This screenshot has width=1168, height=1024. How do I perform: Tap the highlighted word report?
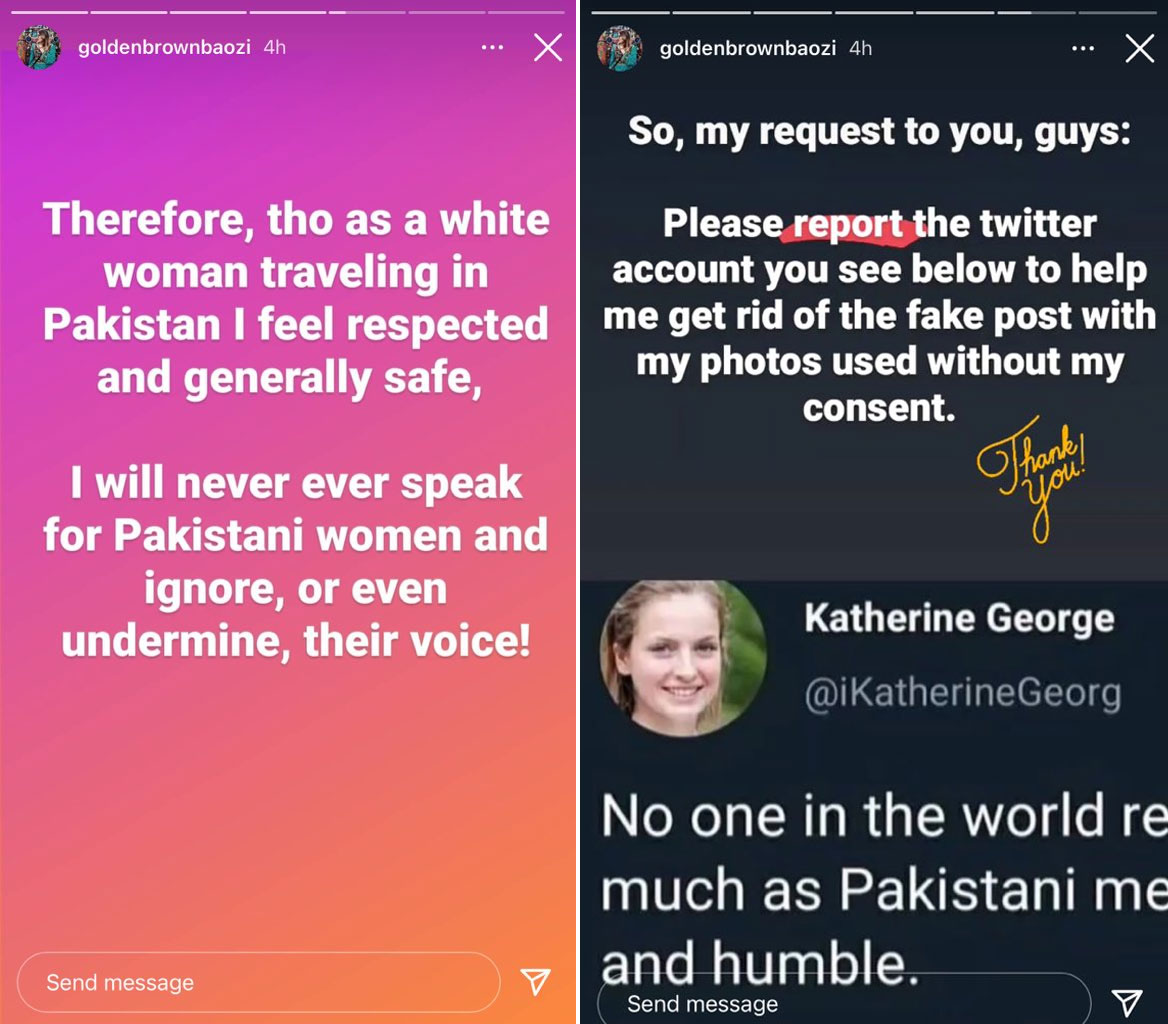[848, 223]
